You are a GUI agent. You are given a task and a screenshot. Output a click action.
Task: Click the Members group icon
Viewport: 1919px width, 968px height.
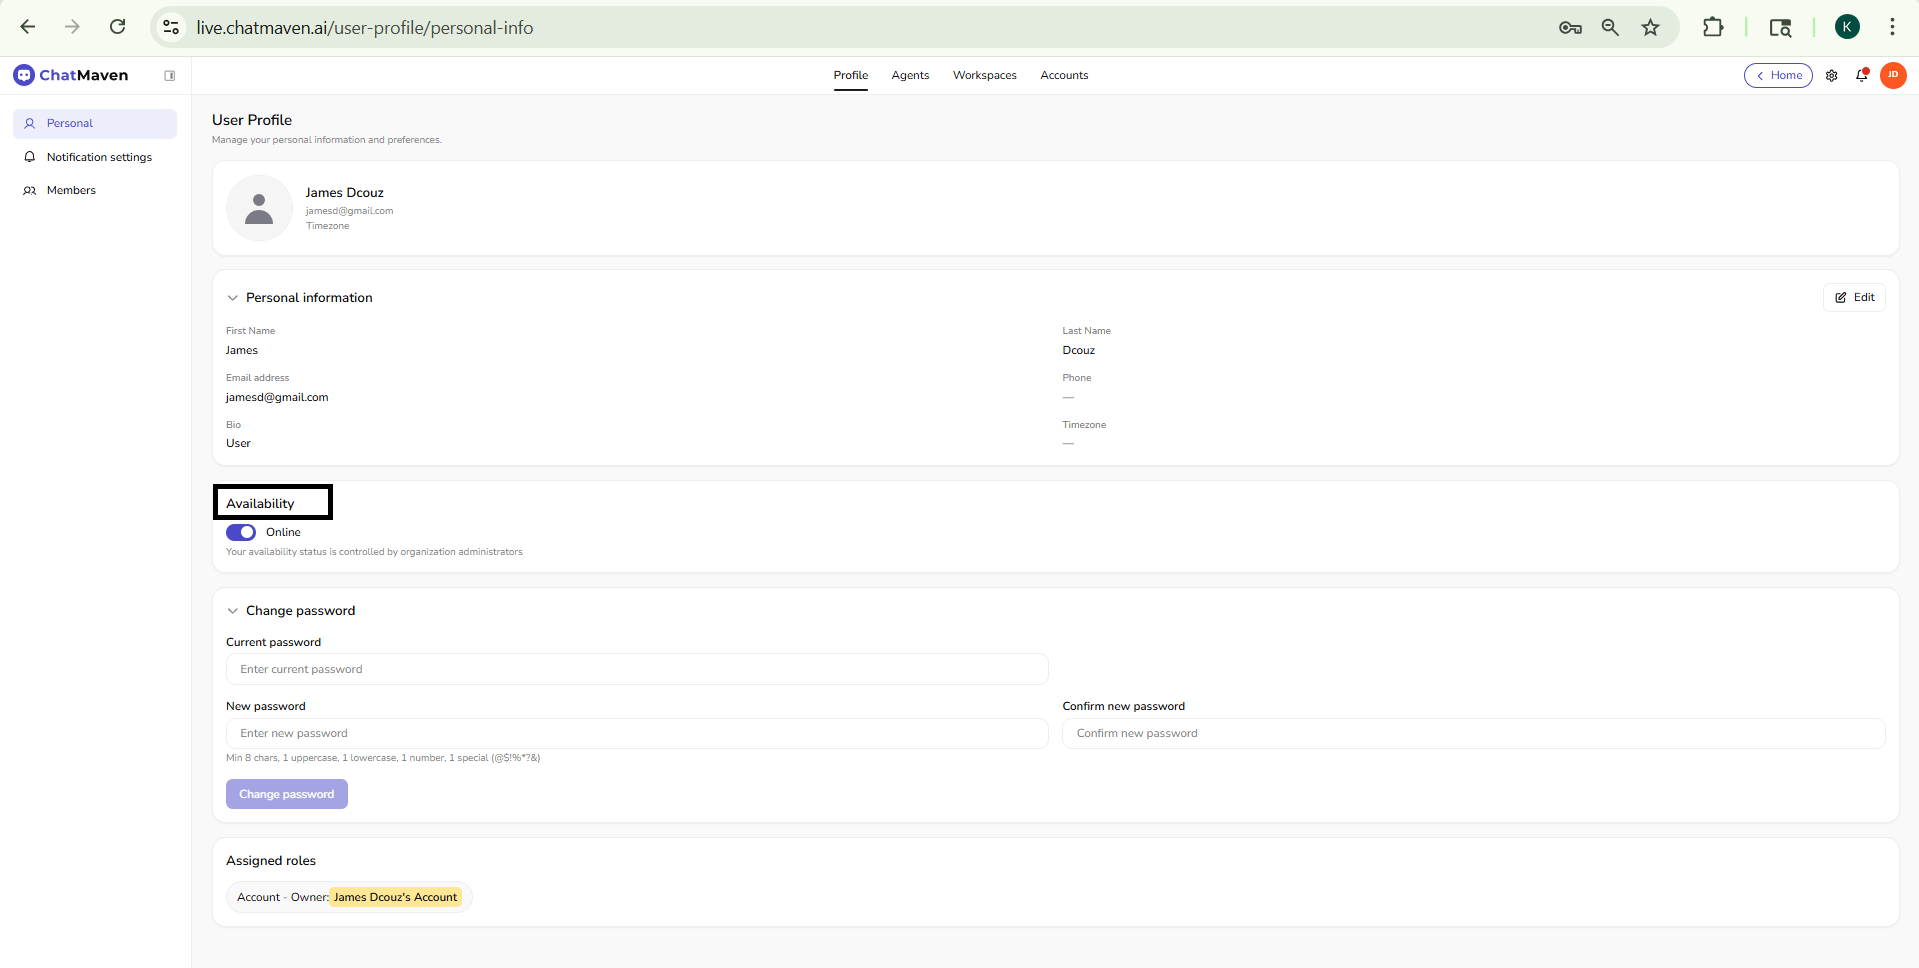(31, 190)
